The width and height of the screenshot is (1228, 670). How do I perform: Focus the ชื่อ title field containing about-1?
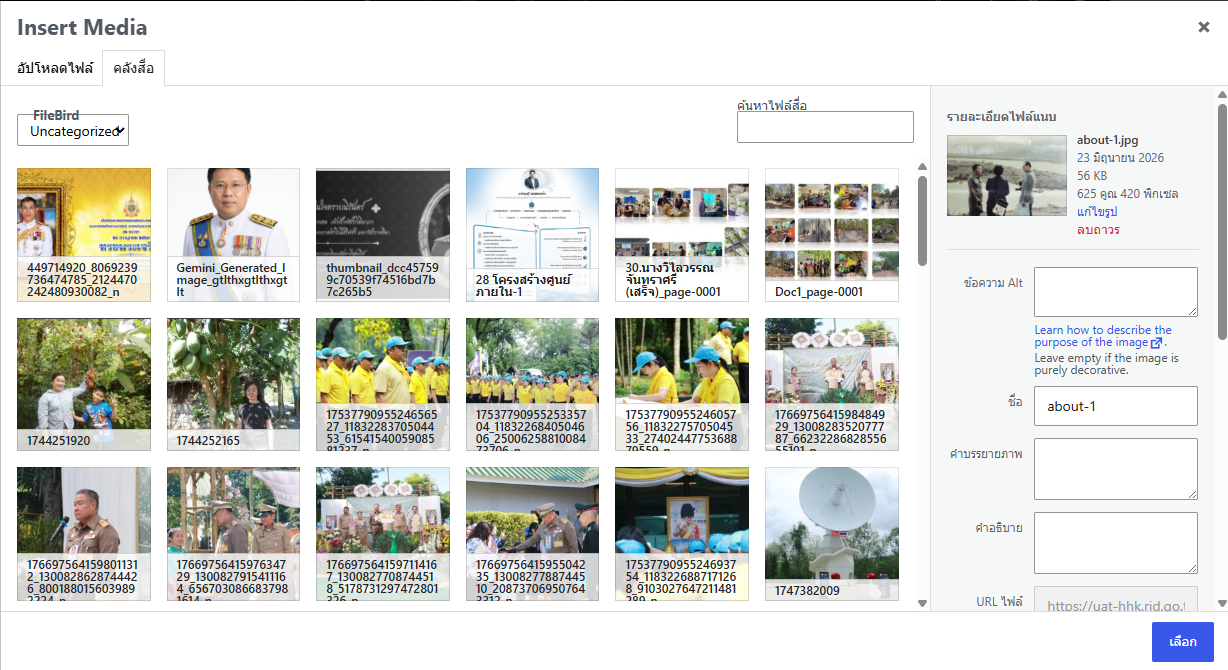click(x=1116, y=406)
